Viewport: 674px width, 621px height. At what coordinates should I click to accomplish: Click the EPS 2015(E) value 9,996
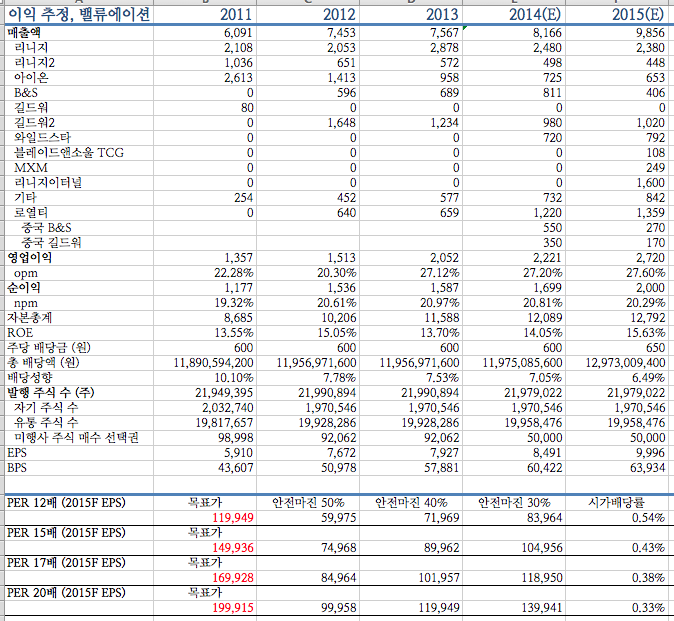(x=650, y=453)
